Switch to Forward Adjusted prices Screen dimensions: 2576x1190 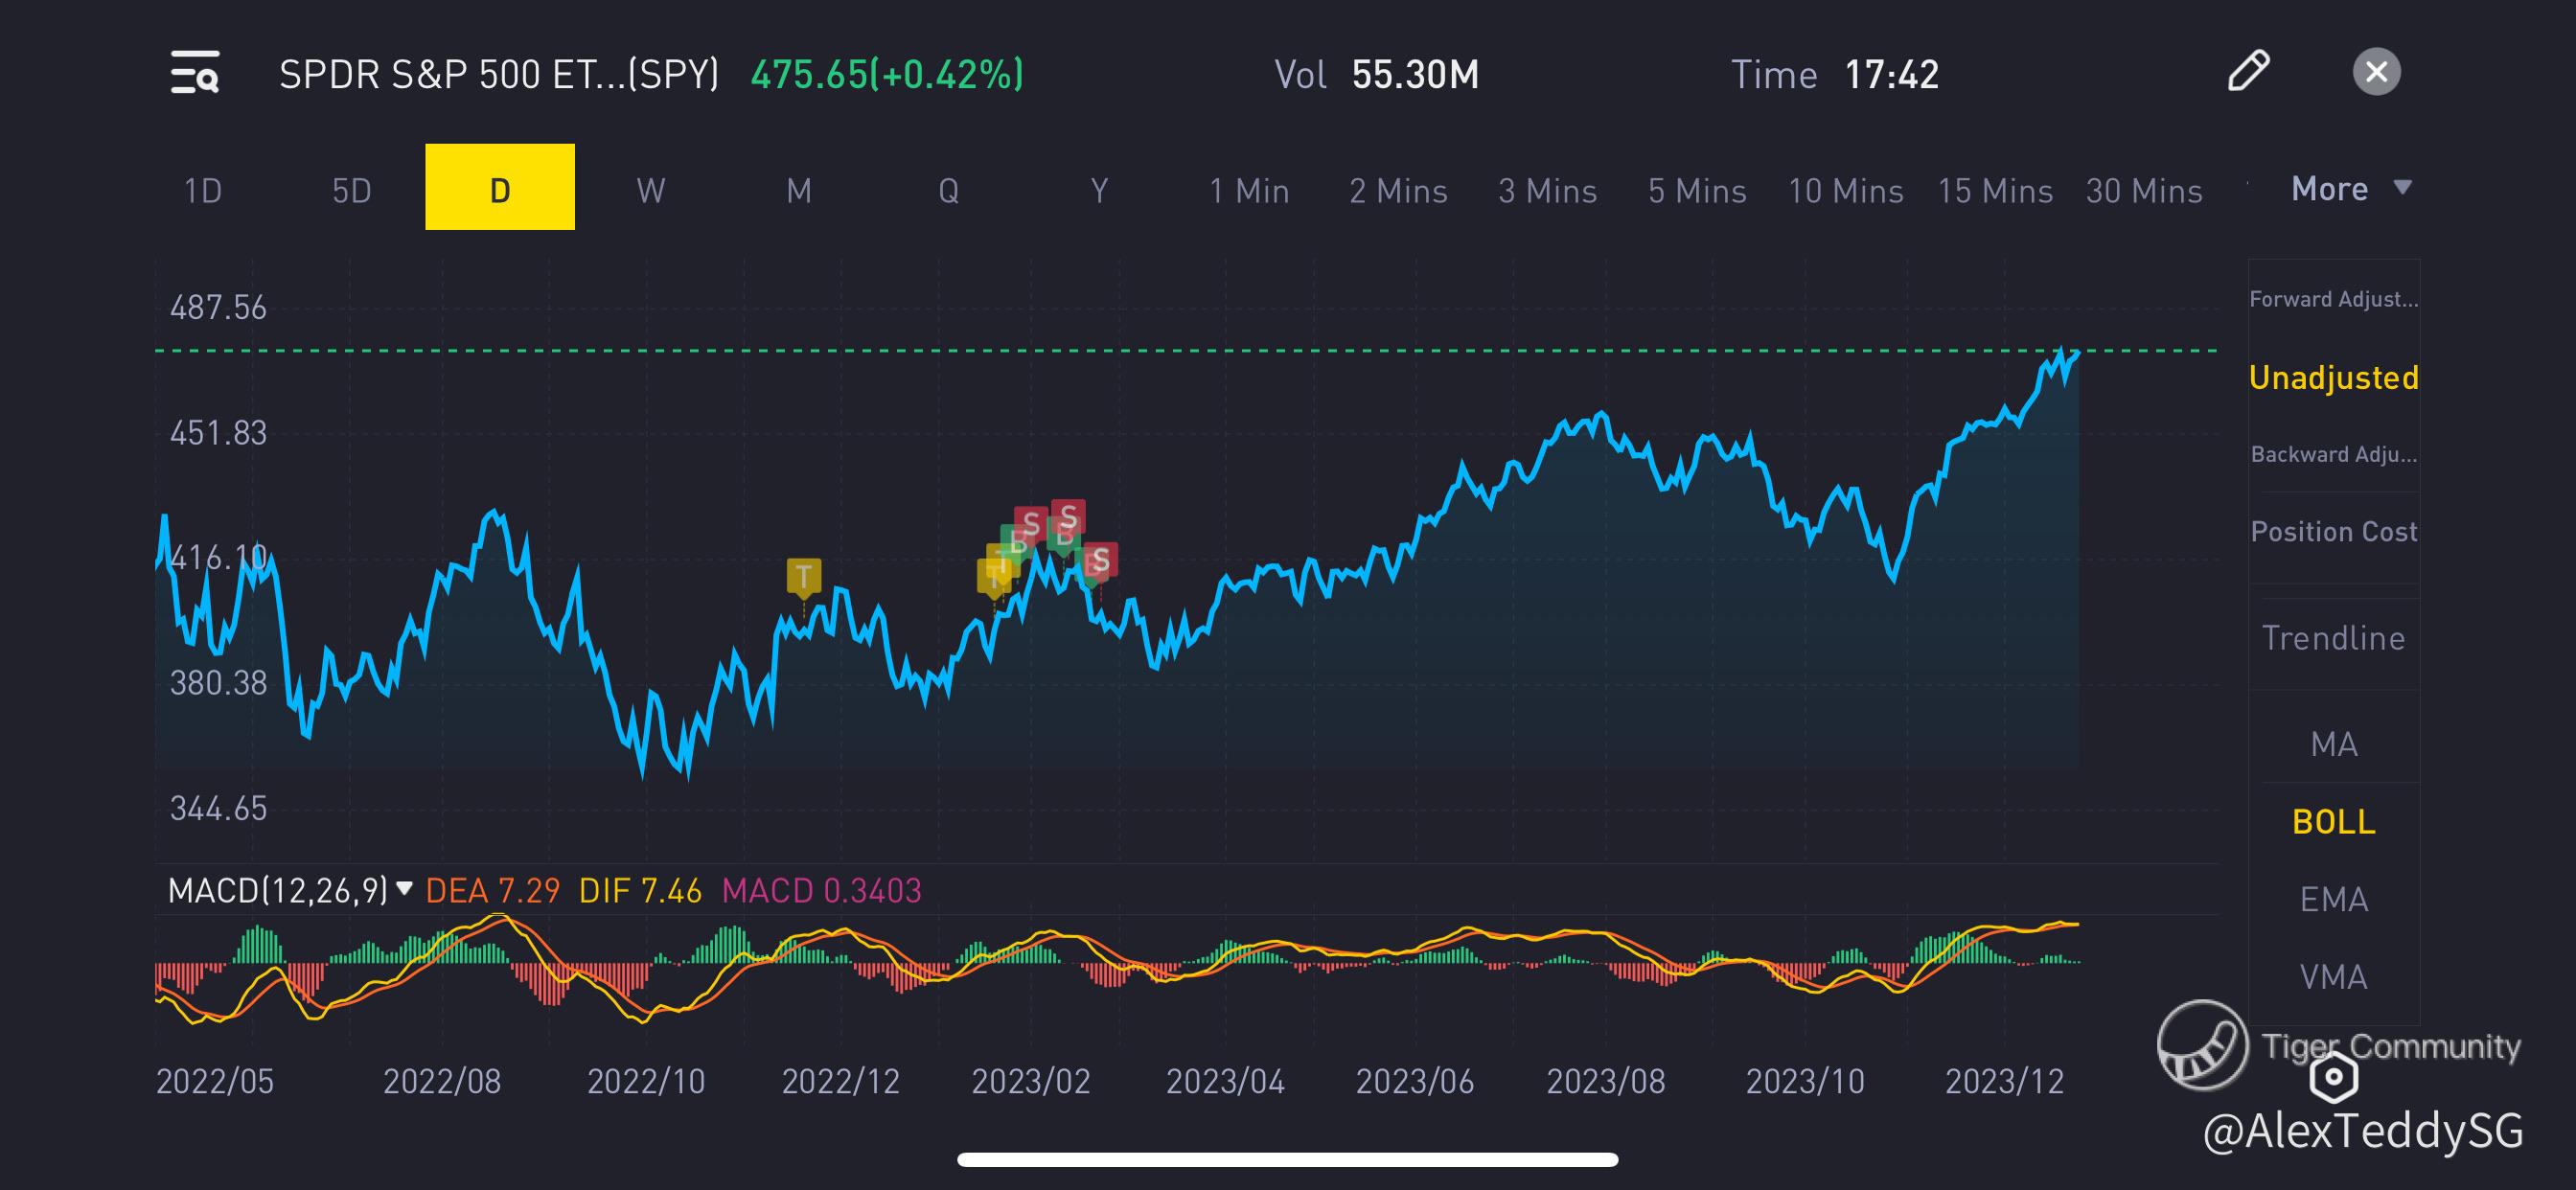click(2333, 299)
